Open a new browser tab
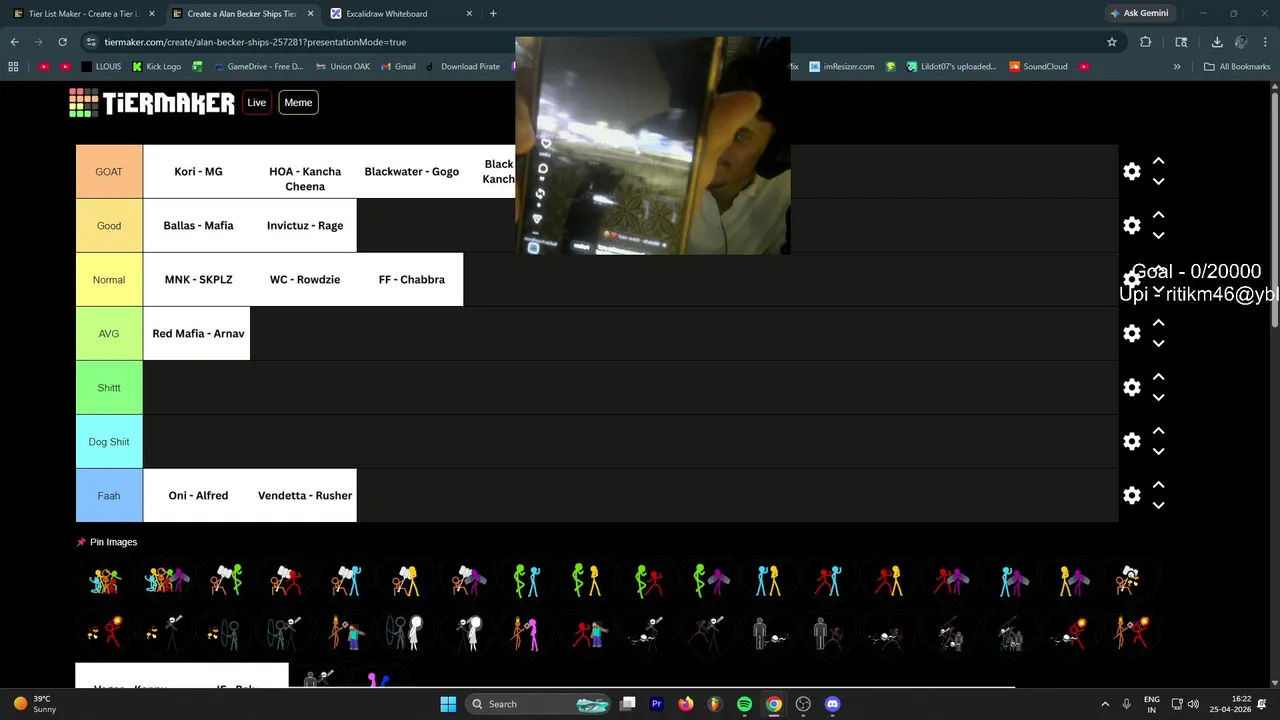 pyautogui.click(x=493, y=14)
